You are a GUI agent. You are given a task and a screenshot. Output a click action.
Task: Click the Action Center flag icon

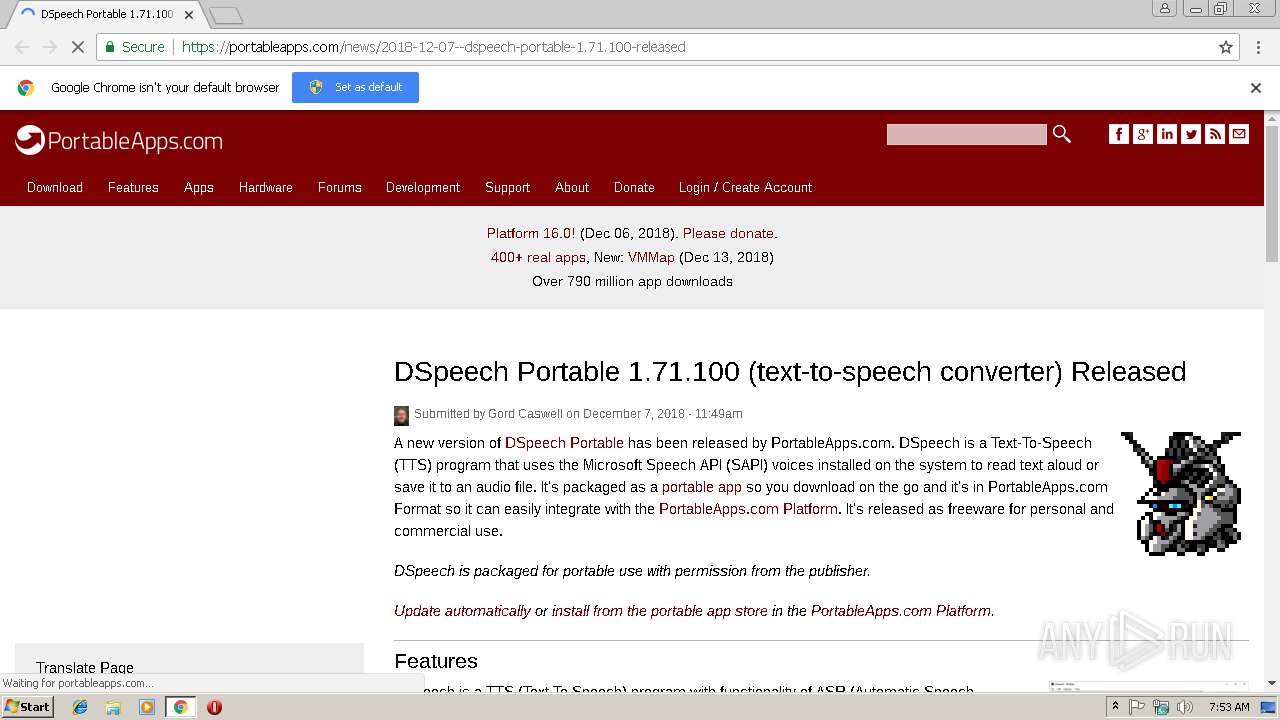(1137, 707)
